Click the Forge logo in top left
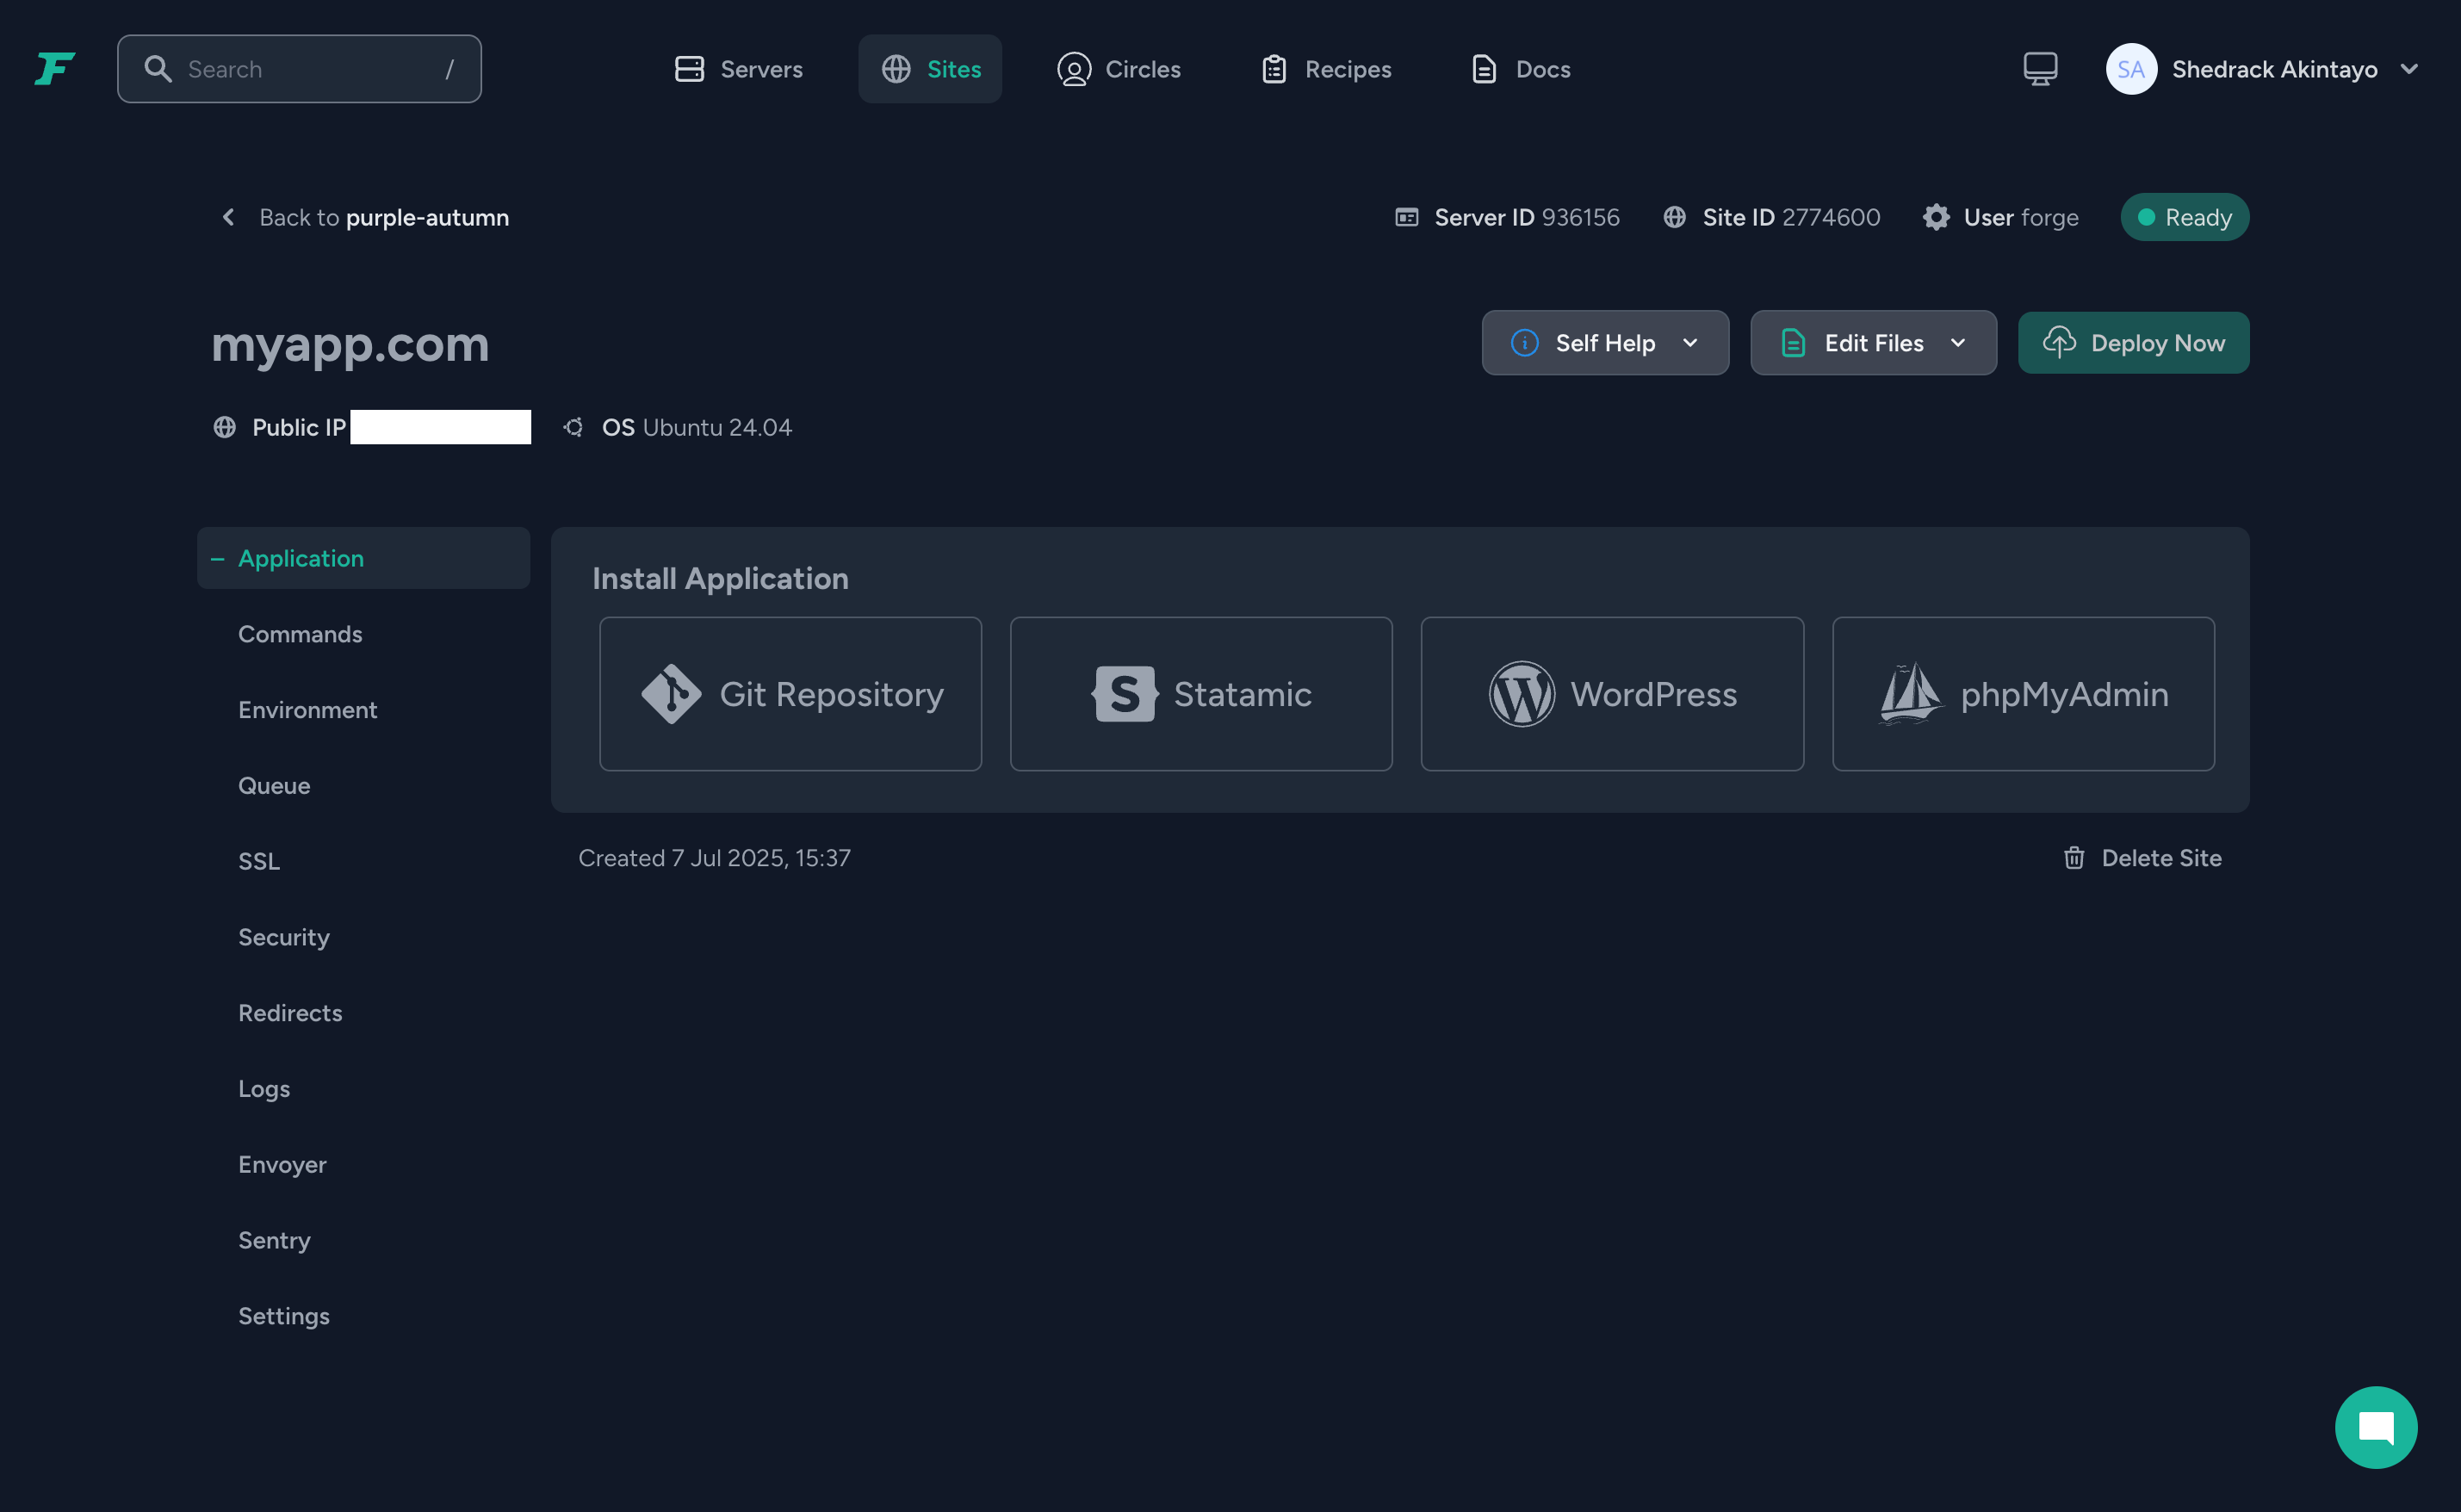The image size is (2461, 1512). (55, 69)
